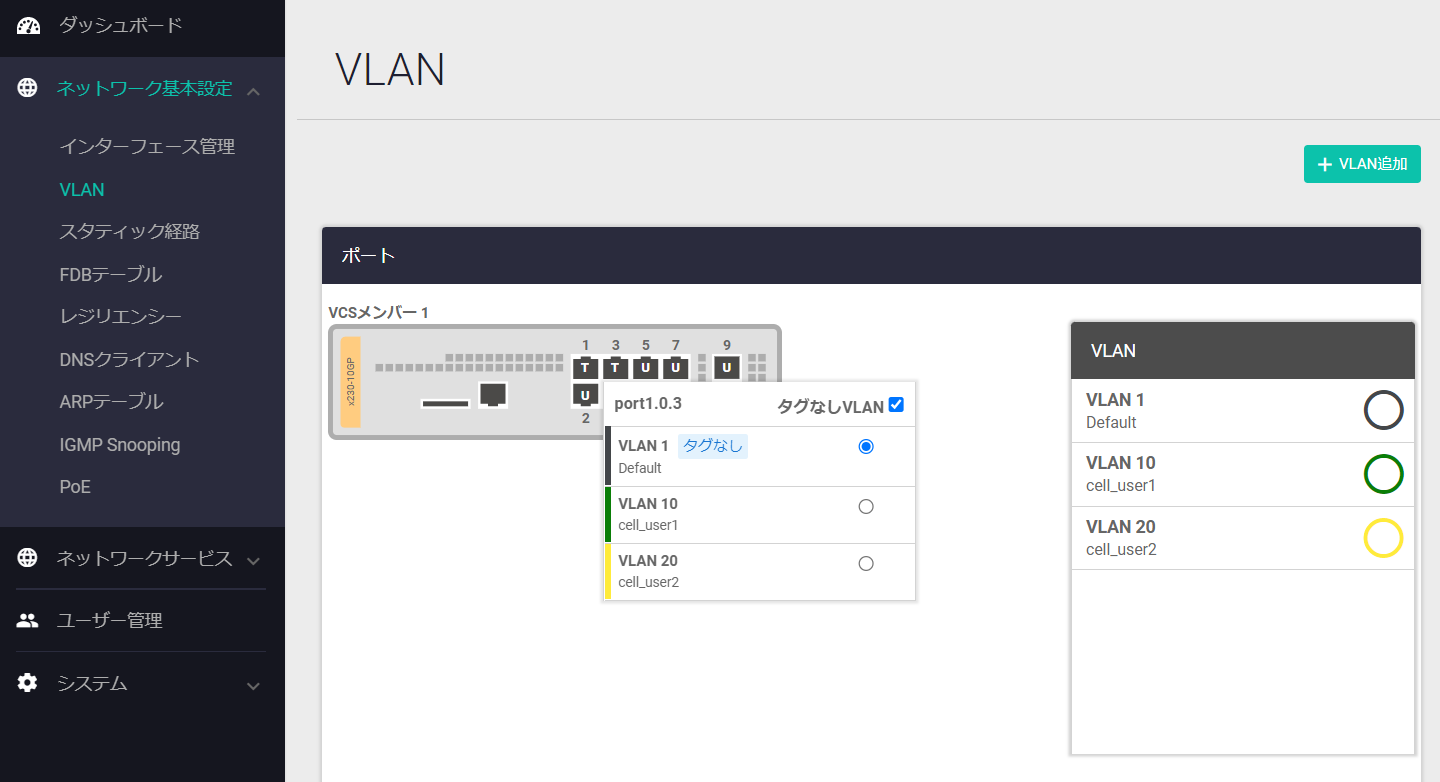Screen dimensions: 1440x782
Task: Open FDBテーブル in the sidebar
Action: pyautogui.click(x=110, y=274)
